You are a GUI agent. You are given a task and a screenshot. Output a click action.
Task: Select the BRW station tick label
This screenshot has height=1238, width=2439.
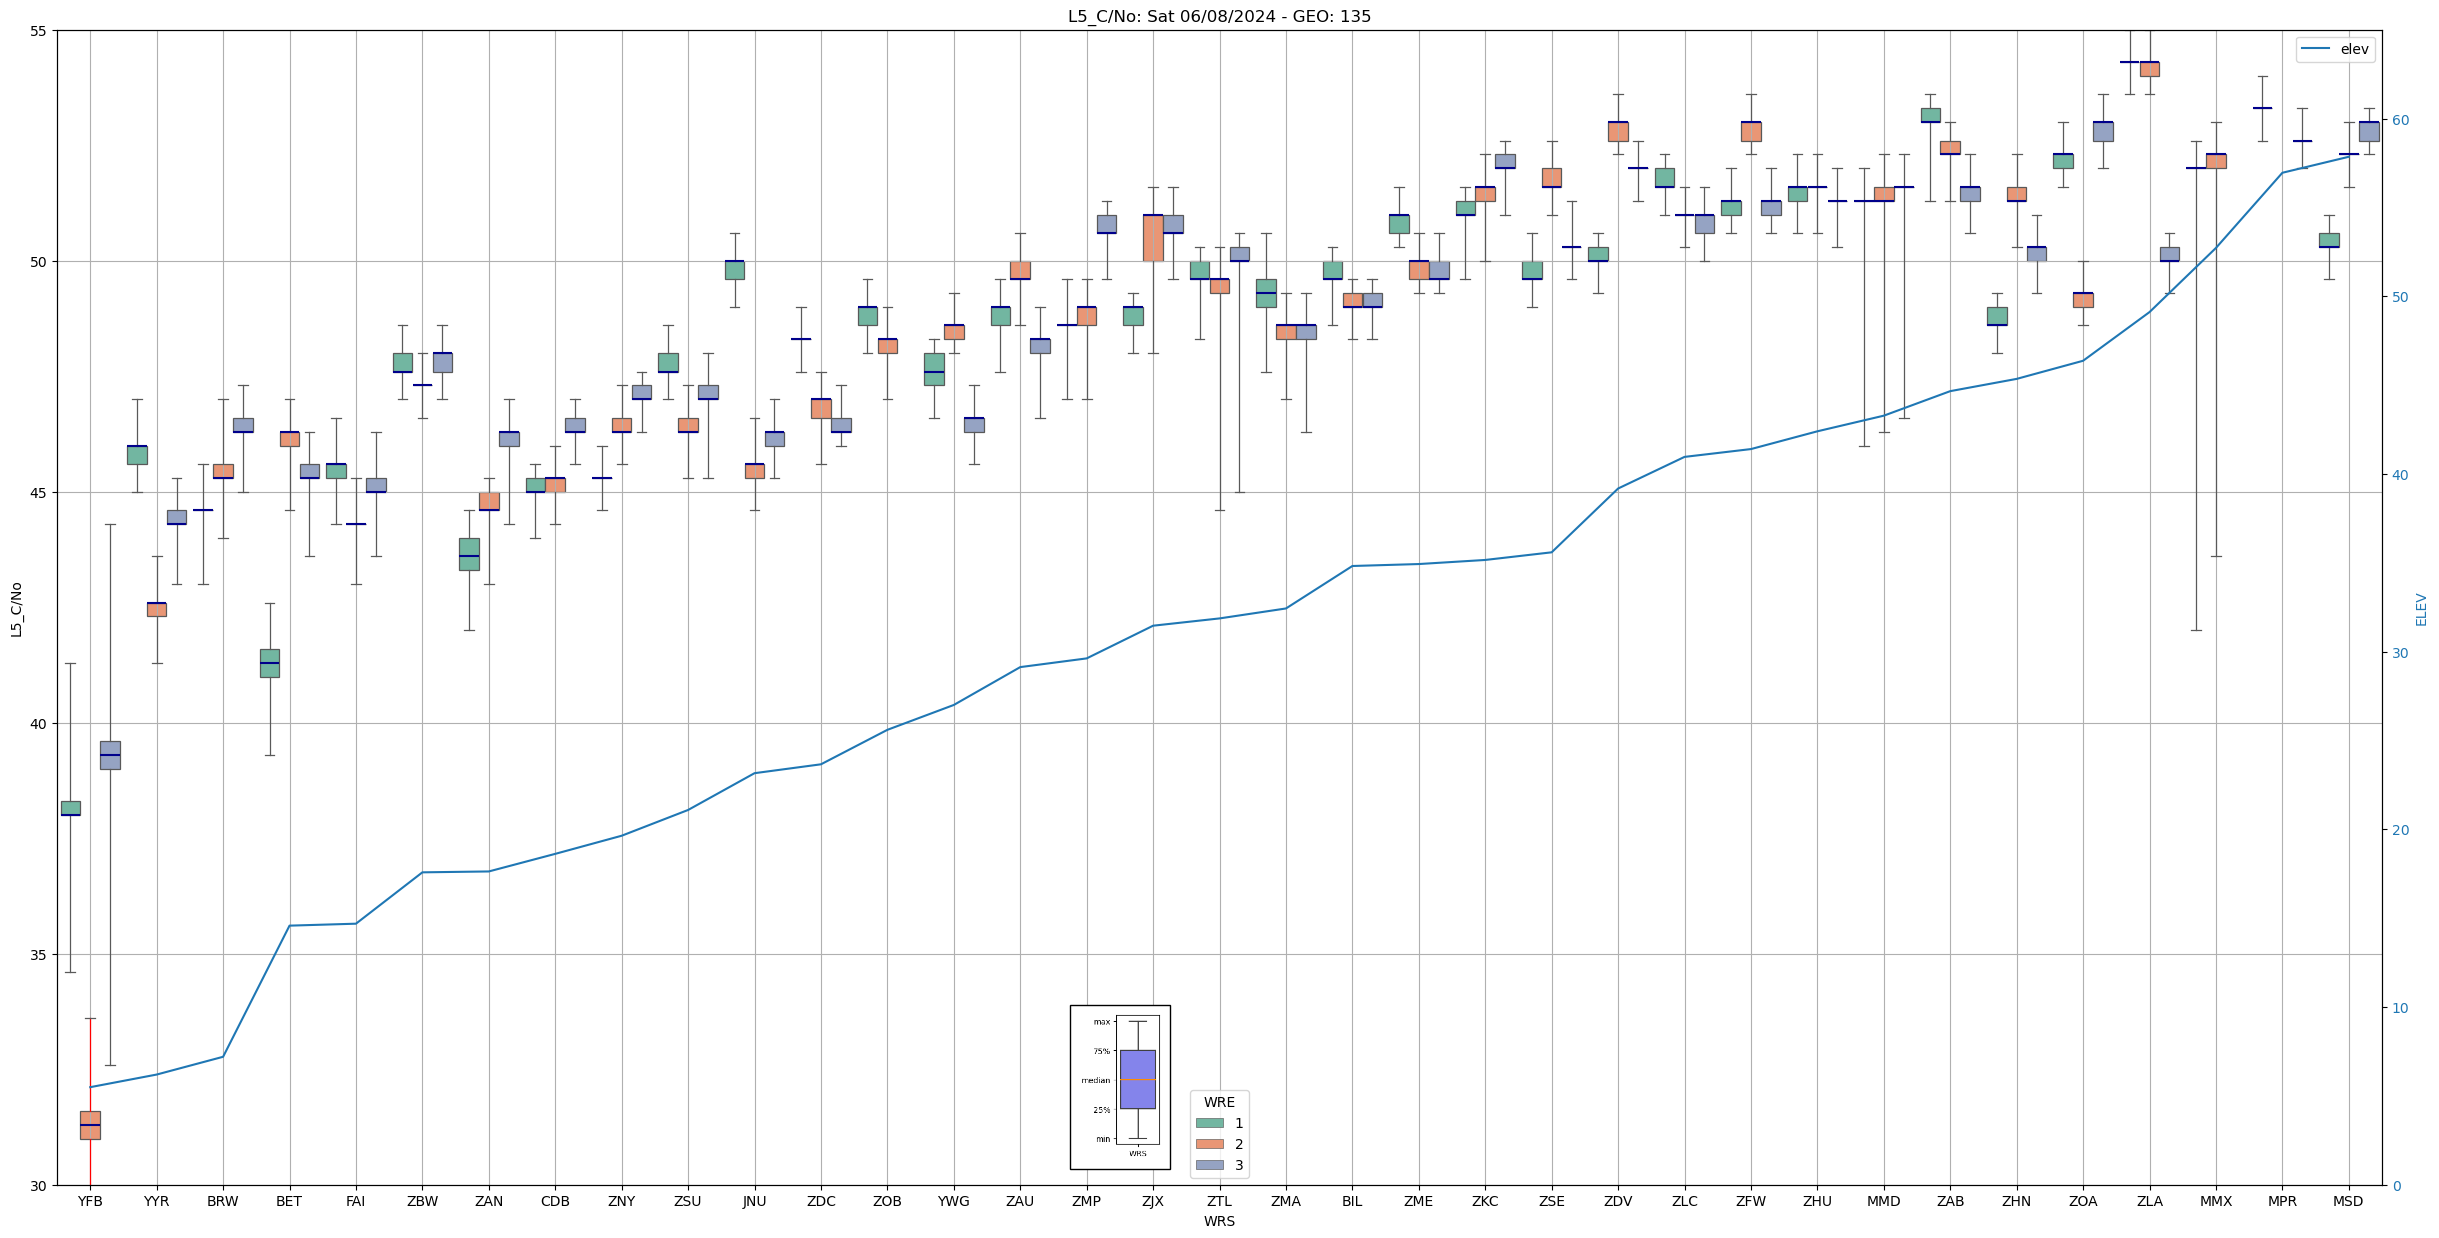(x=223, y=1201)
